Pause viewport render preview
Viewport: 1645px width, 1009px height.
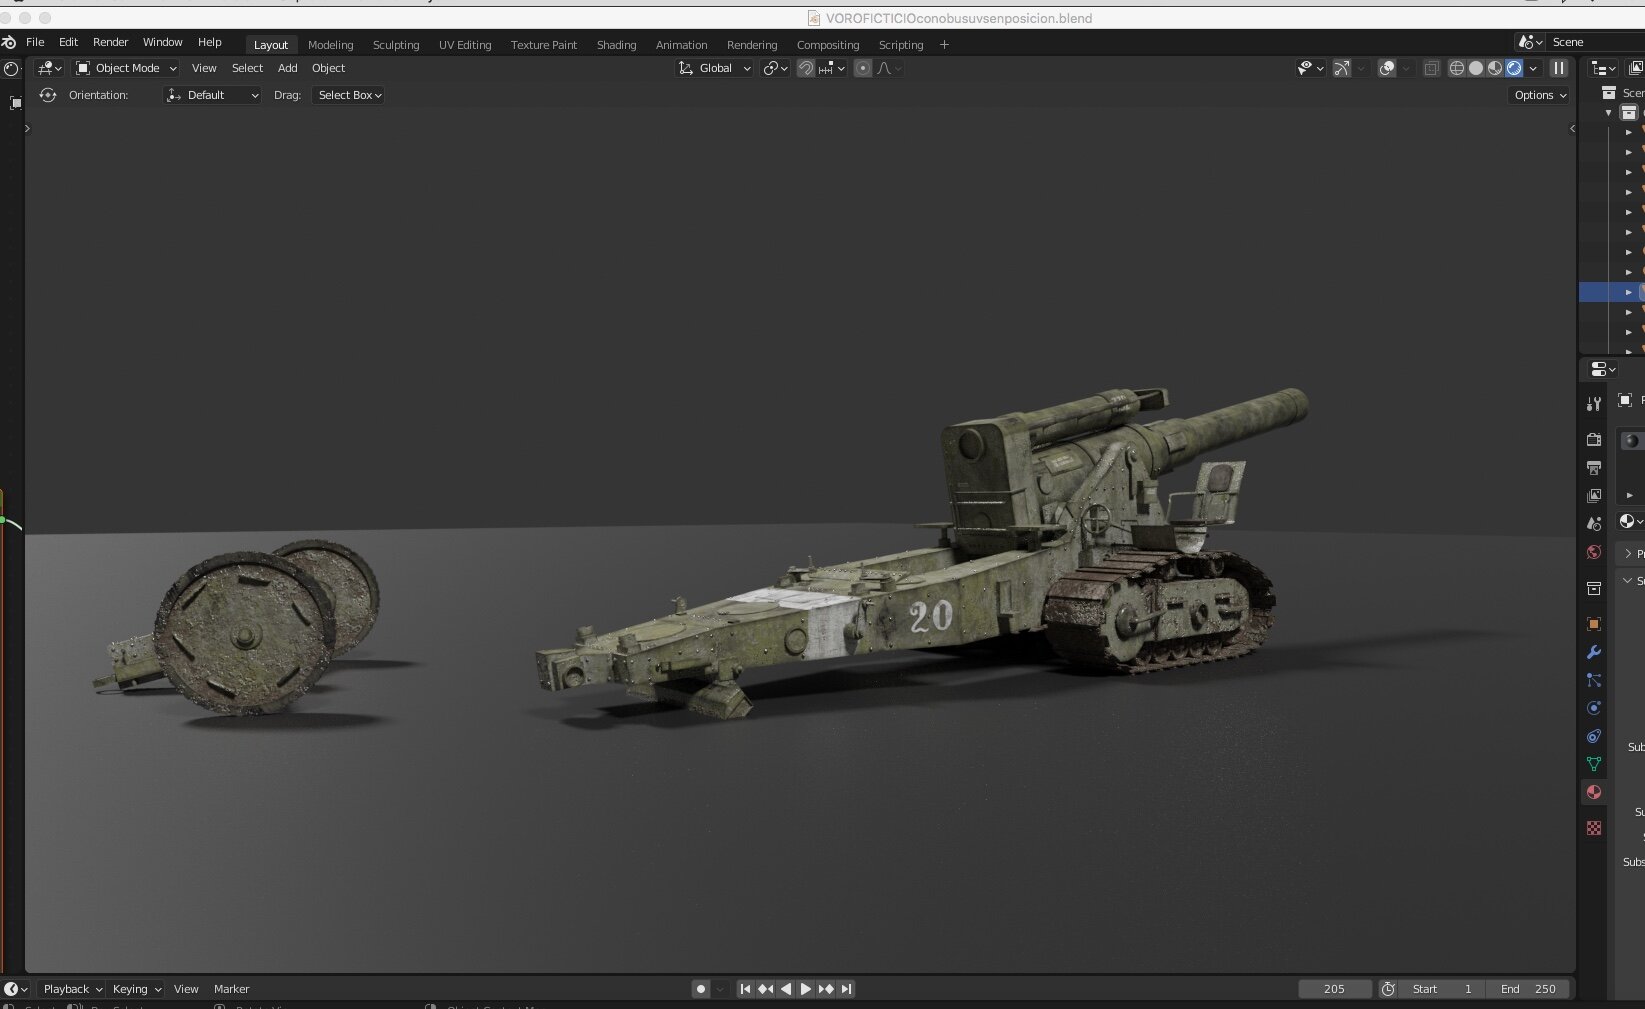coord(1559,68)
